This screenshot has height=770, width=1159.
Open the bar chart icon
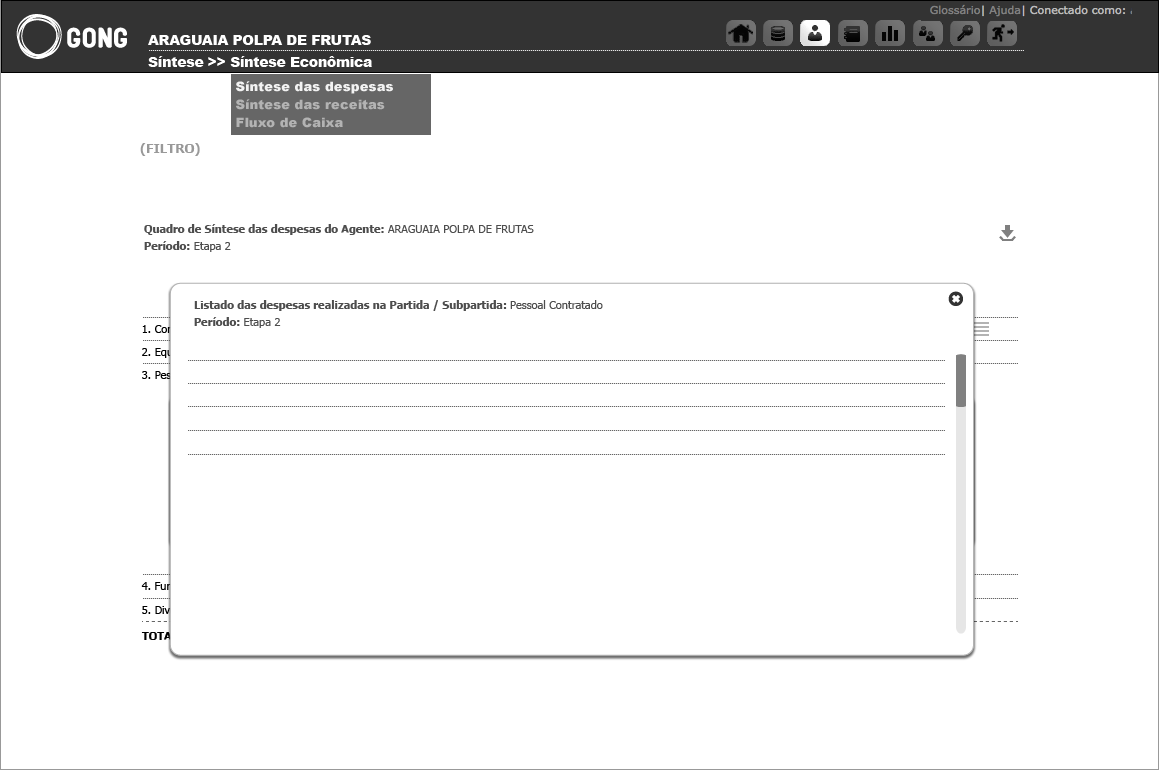890,33
